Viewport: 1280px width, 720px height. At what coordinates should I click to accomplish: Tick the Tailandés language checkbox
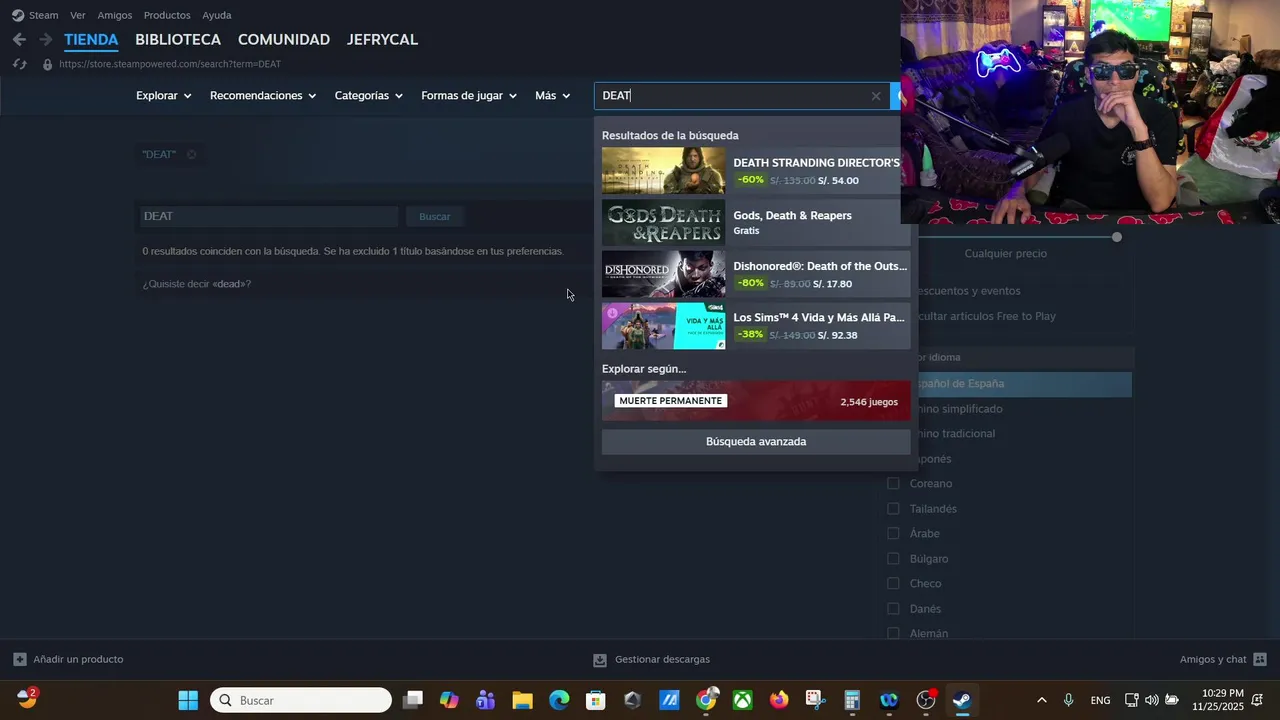(x=893, y=509)
